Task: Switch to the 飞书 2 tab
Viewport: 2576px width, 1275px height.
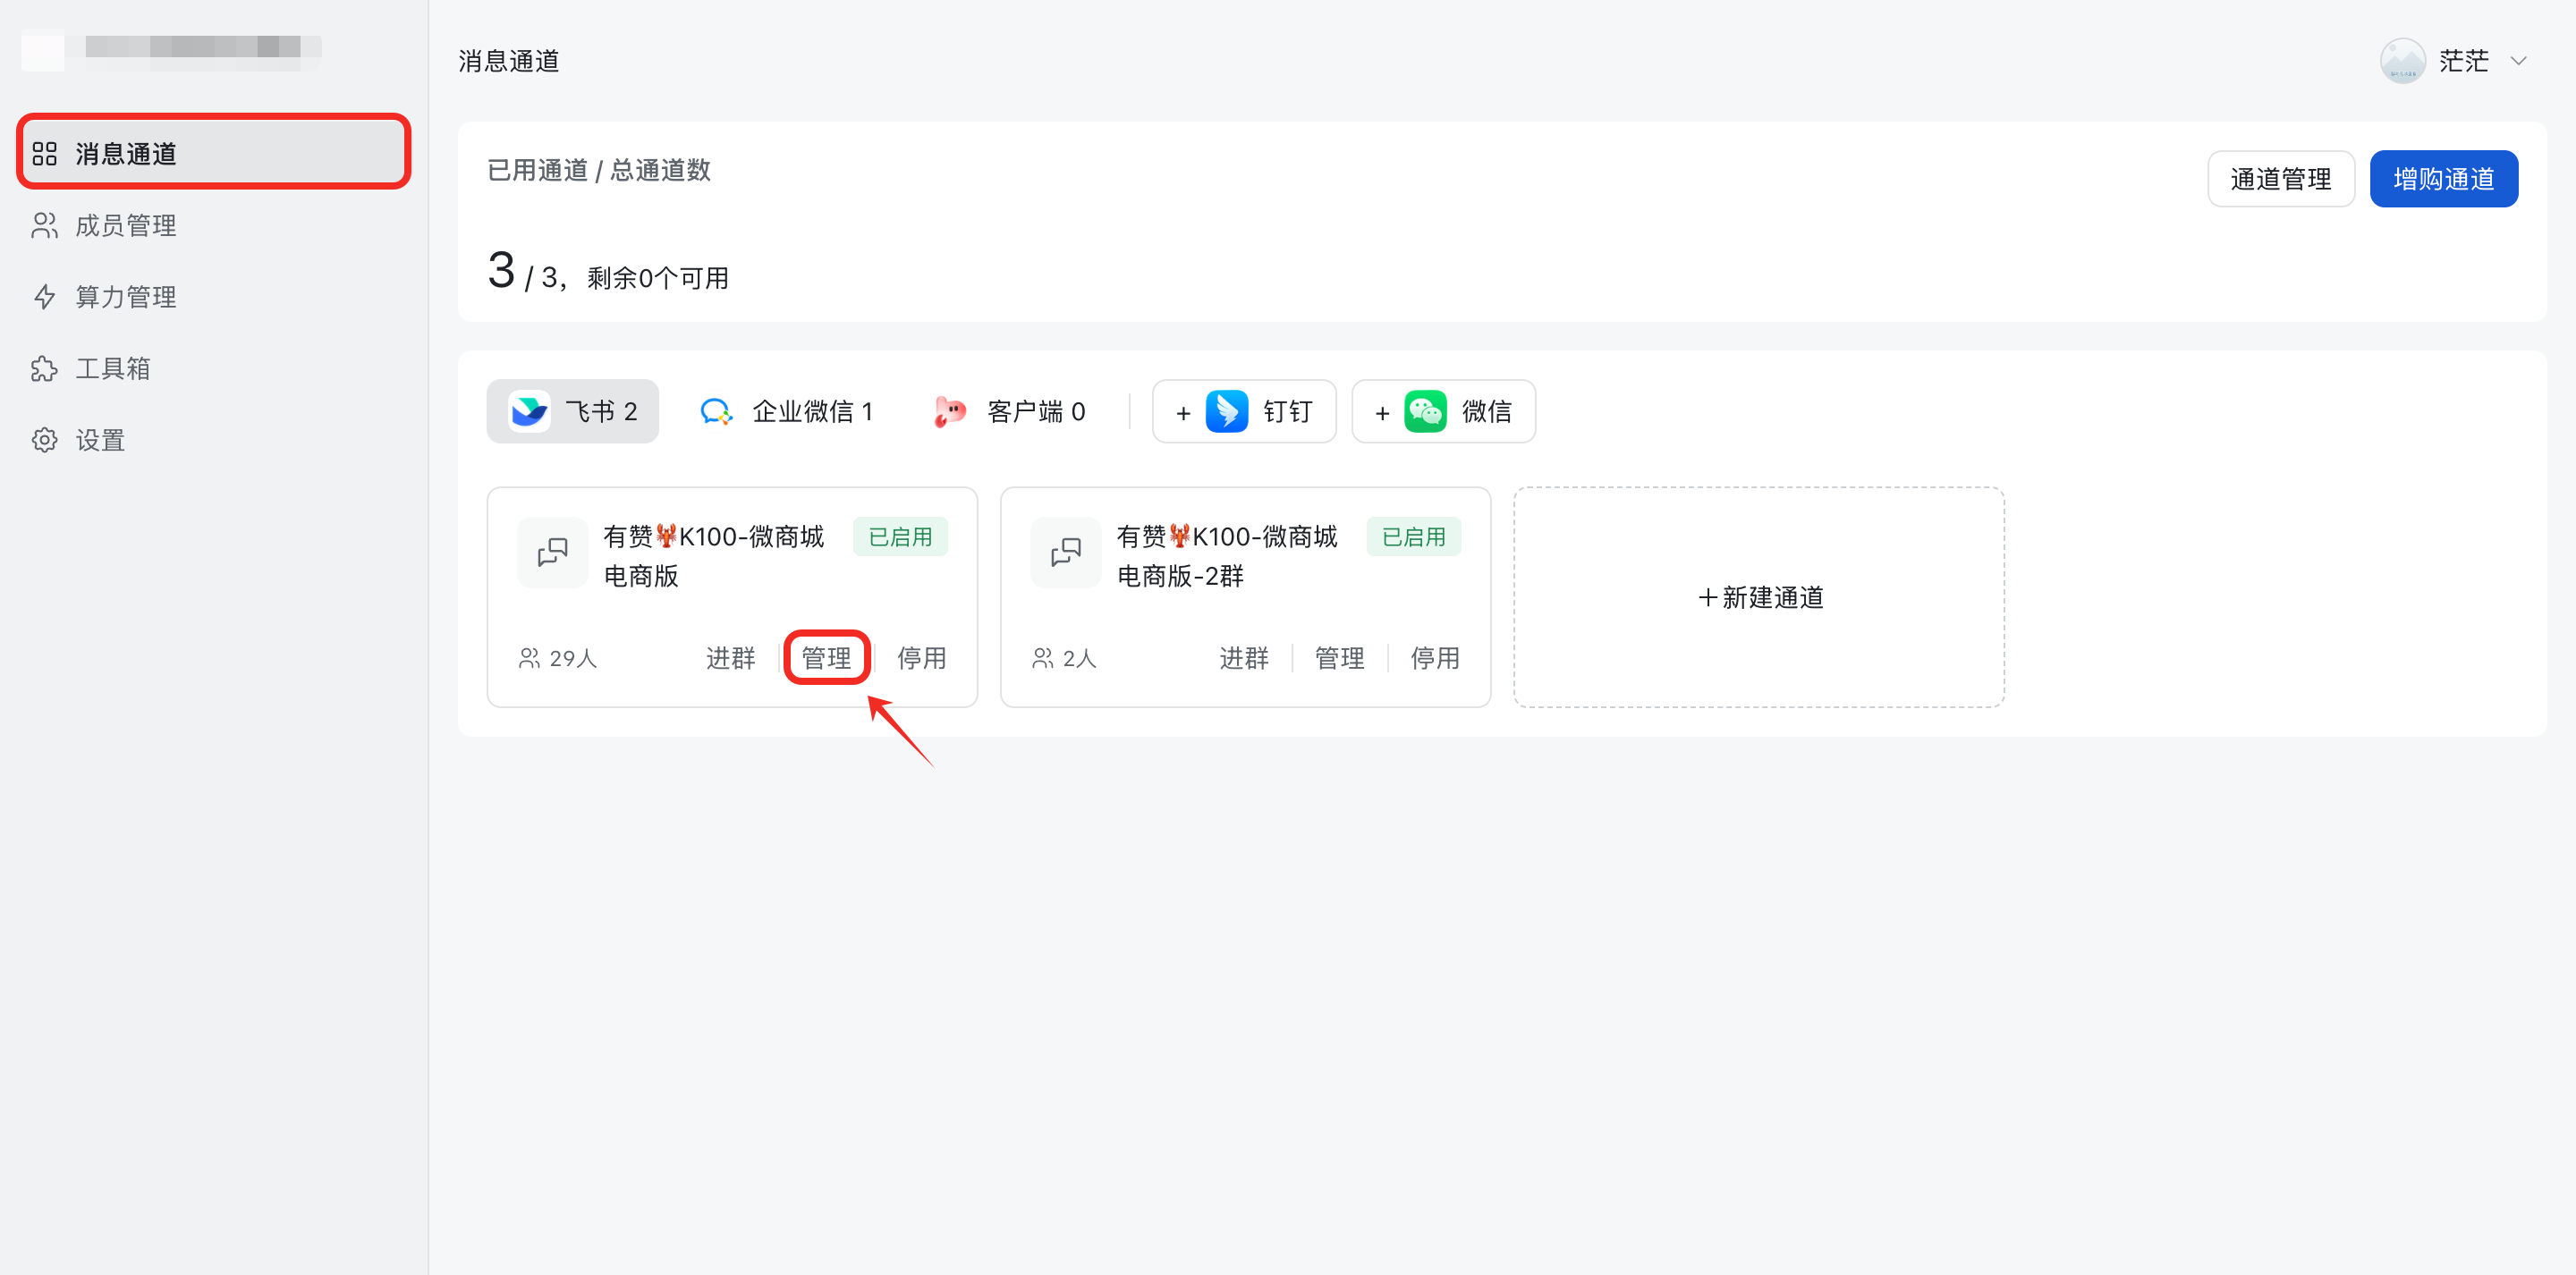Action: coord(572,411)
